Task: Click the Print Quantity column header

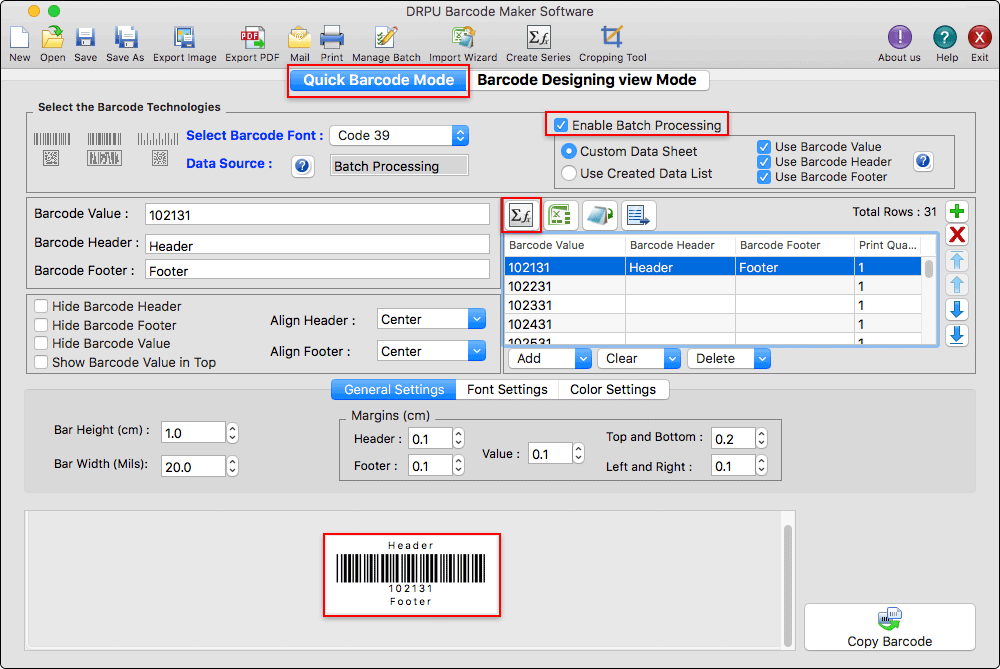Action: pyautogui.click(x=888, y=245)
